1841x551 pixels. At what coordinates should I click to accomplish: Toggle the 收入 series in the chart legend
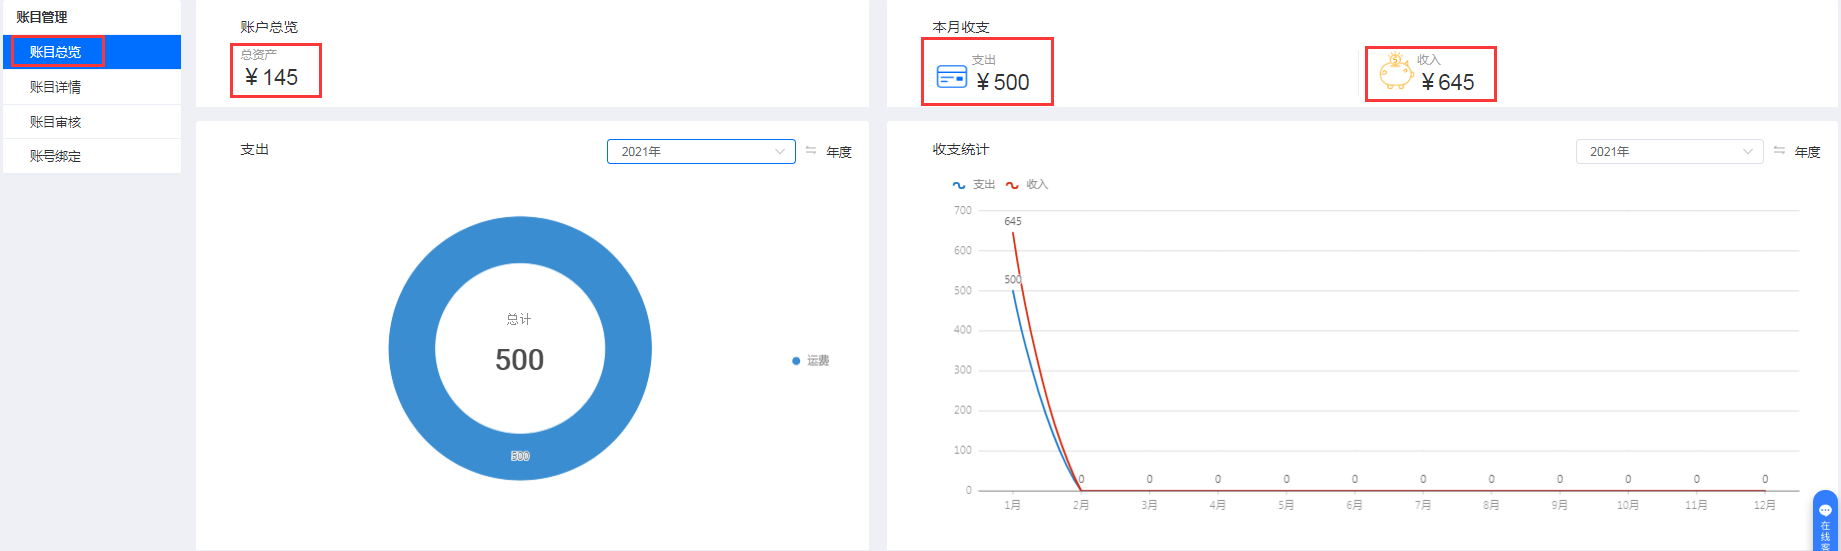click(x=1027, y=185)
